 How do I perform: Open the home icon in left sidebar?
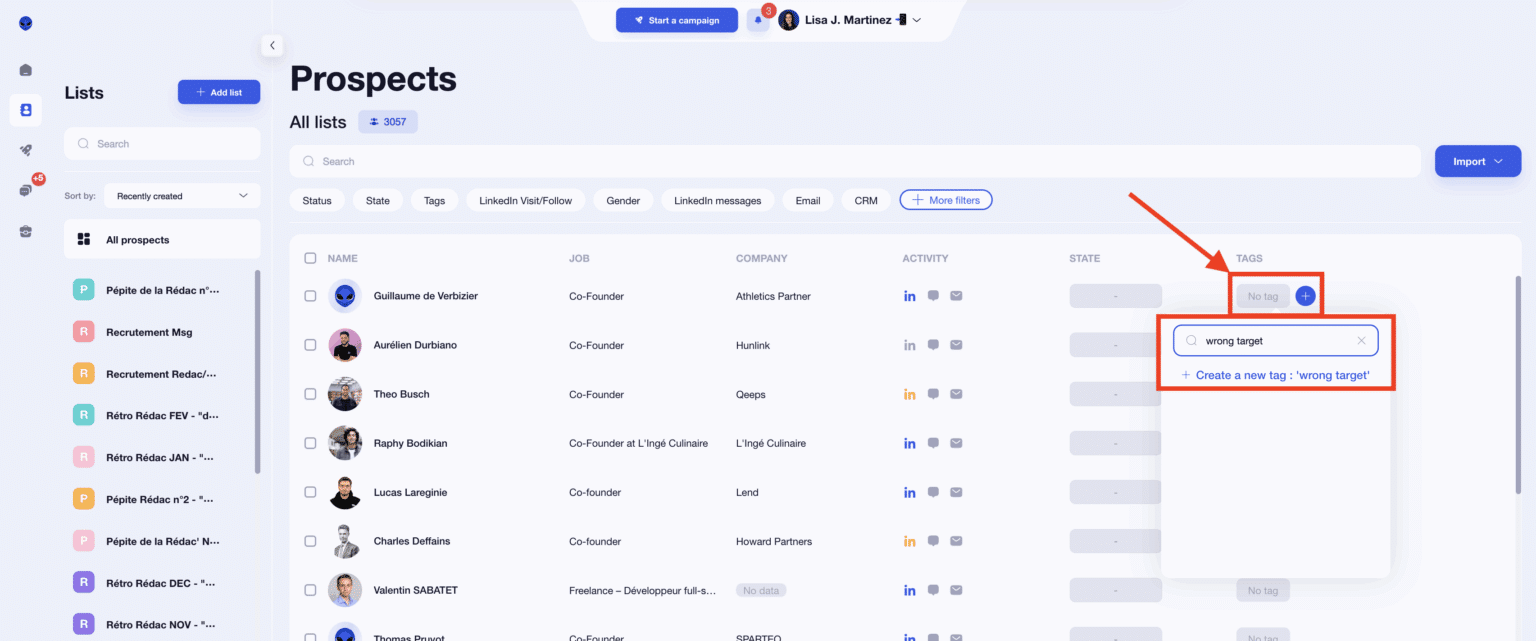pos(26,70)
